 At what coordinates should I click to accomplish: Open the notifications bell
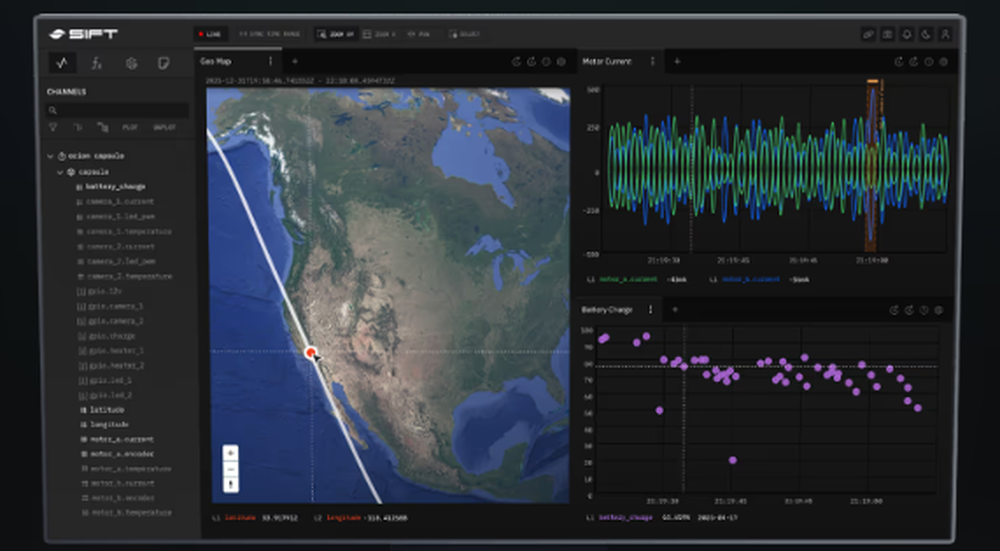click(907, 34)
